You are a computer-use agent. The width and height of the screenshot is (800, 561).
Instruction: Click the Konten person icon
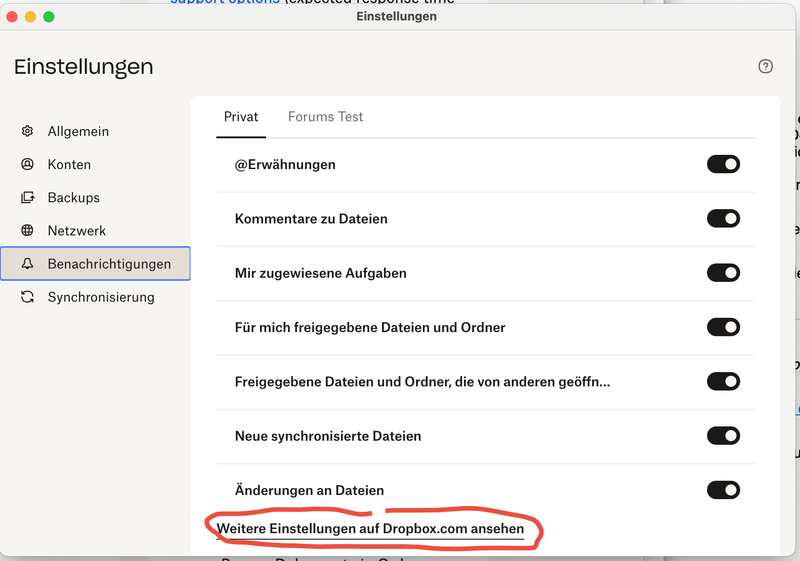point(28,164)
